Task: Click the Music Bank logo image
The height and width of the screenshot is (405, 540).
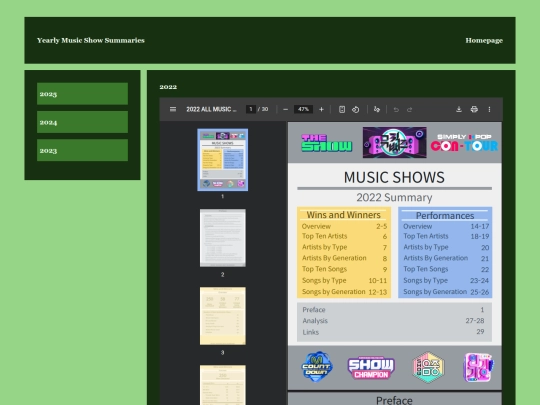Action: click(394, 143)
